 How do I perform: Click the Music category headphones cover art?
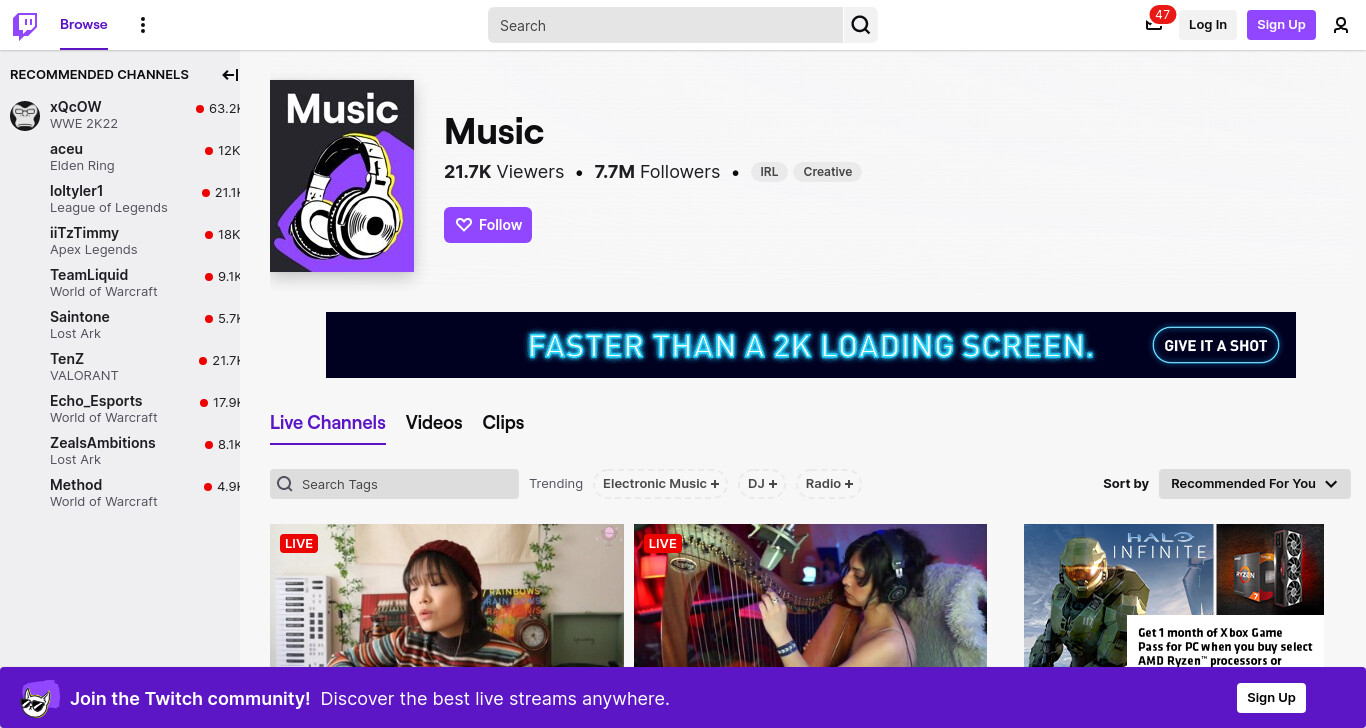click(x=342, y=176)
